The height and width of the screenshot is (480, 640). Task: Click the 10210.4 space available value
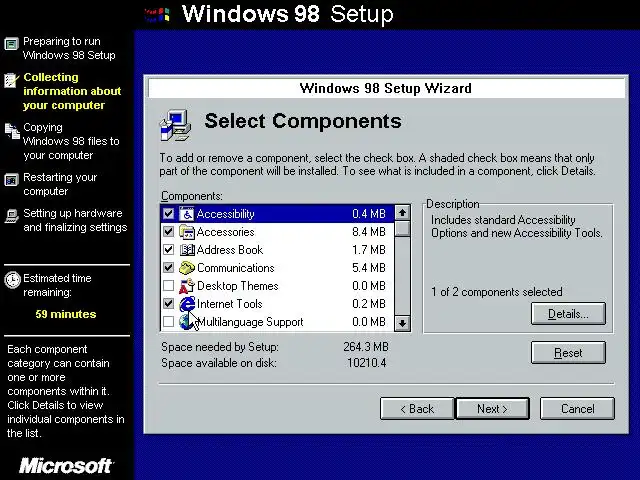pos(367,363)
